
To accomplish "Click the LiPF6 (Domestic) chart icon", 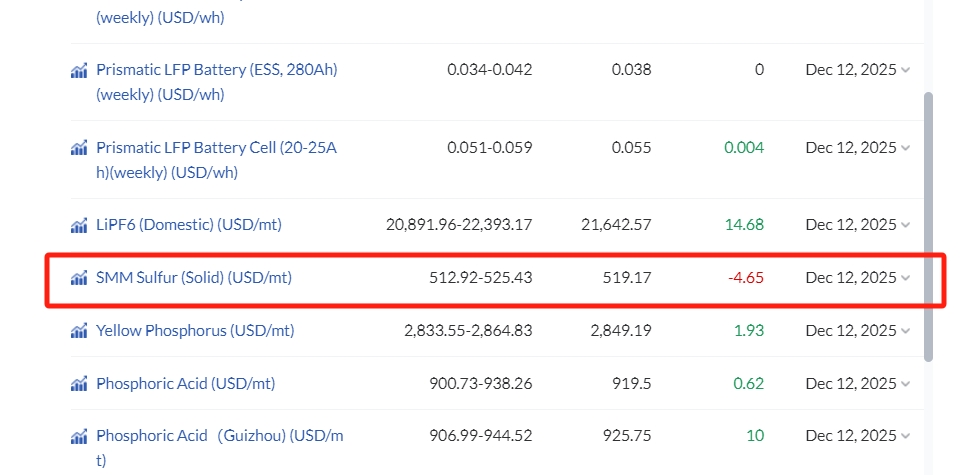I will click(x=78, y=225).
